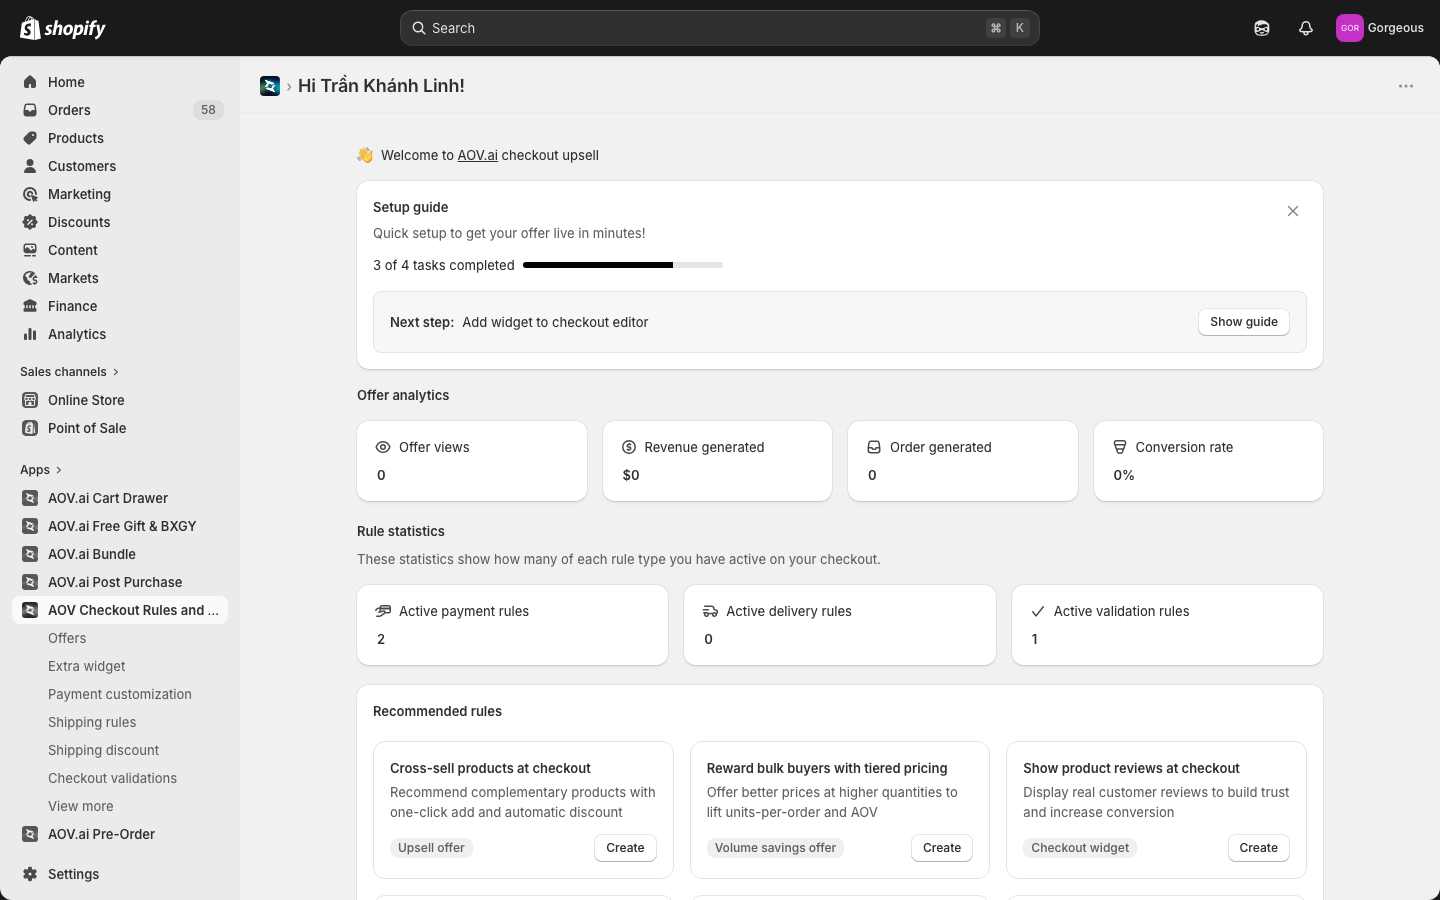Image resolution: width=1440 pixels, height=900 pixels.
Task: Click the Content icon in sidebar
Action: (30, 250)
